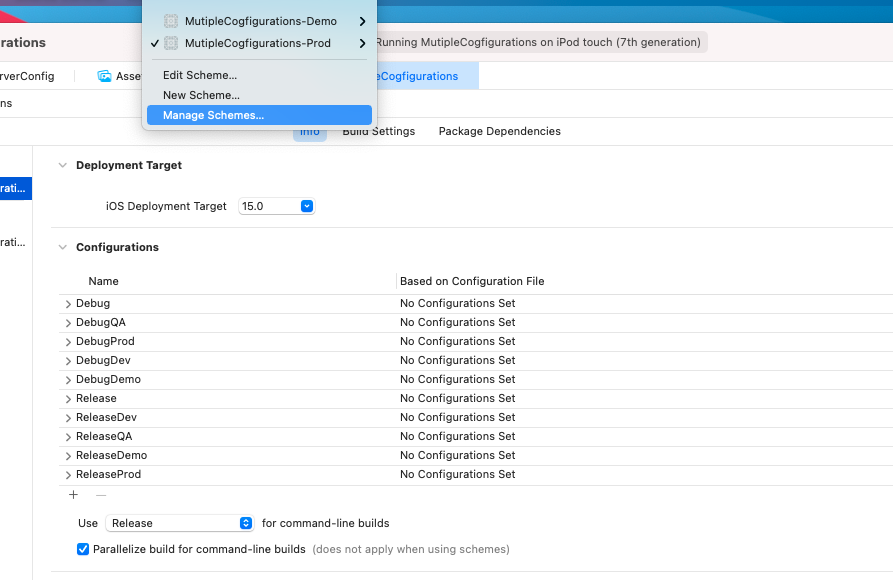
Task: Open the command-line builds configuration dropdown
Action: (x=179, y=523)
